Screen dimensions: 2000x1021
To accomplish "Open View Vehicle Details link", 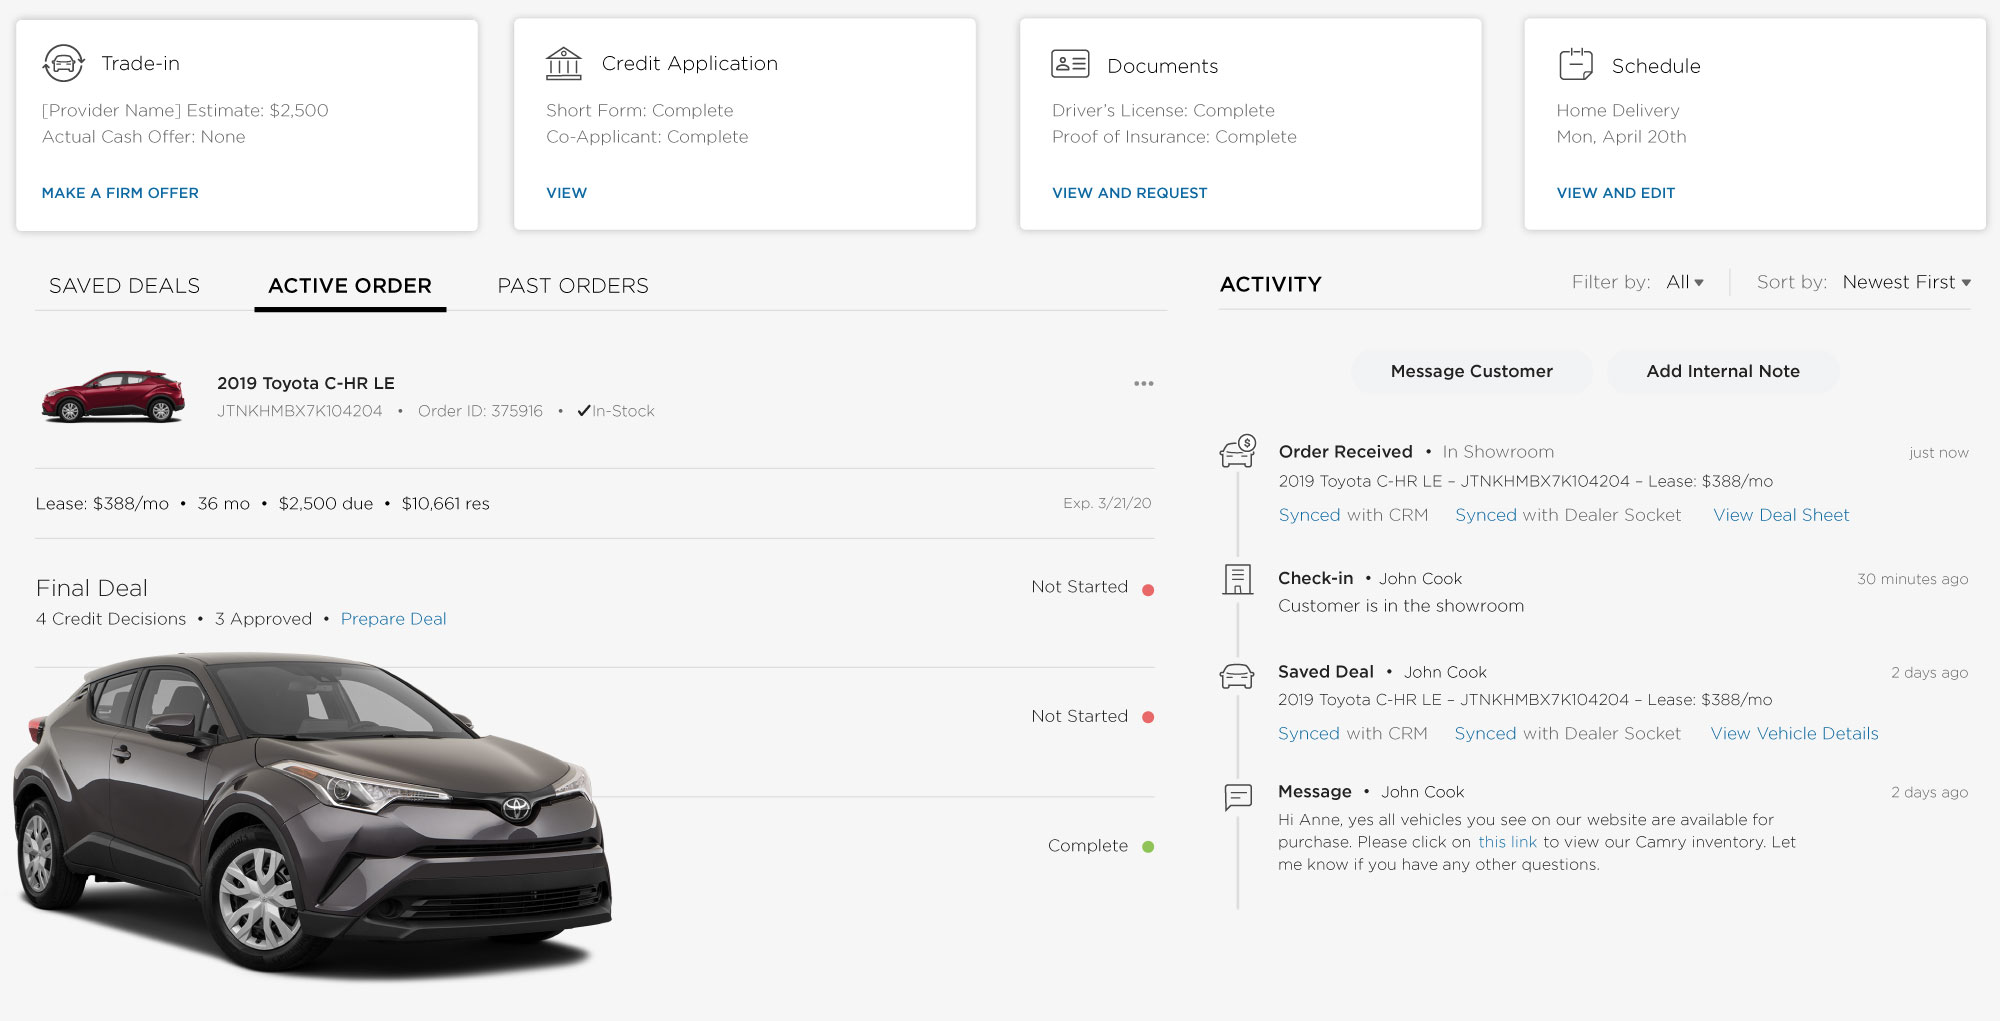I will [1795, 733].
